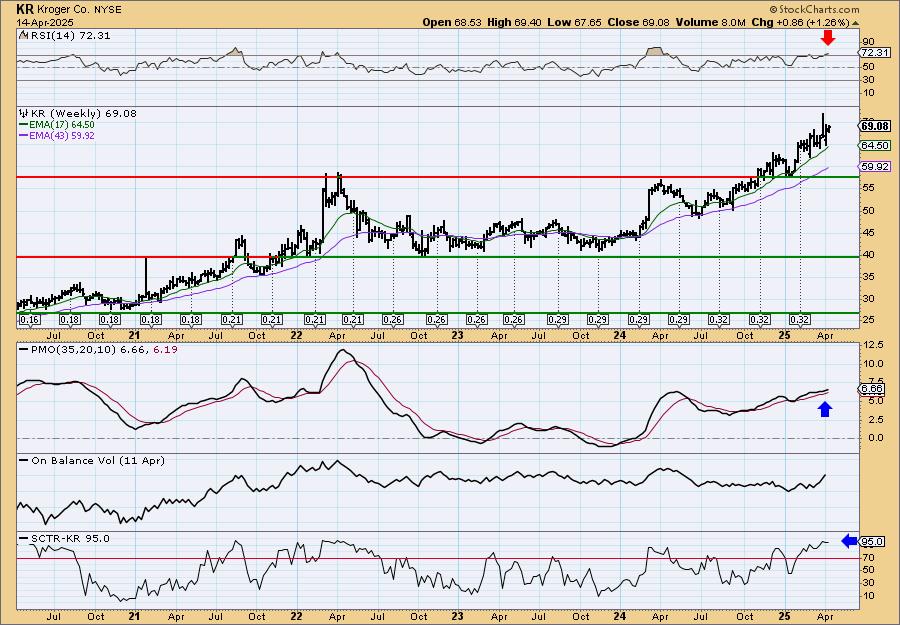Screen dimensions: 900x625
Task: Click the 59.92 EMA tag on the price axis
Action: tap(875, 166)
